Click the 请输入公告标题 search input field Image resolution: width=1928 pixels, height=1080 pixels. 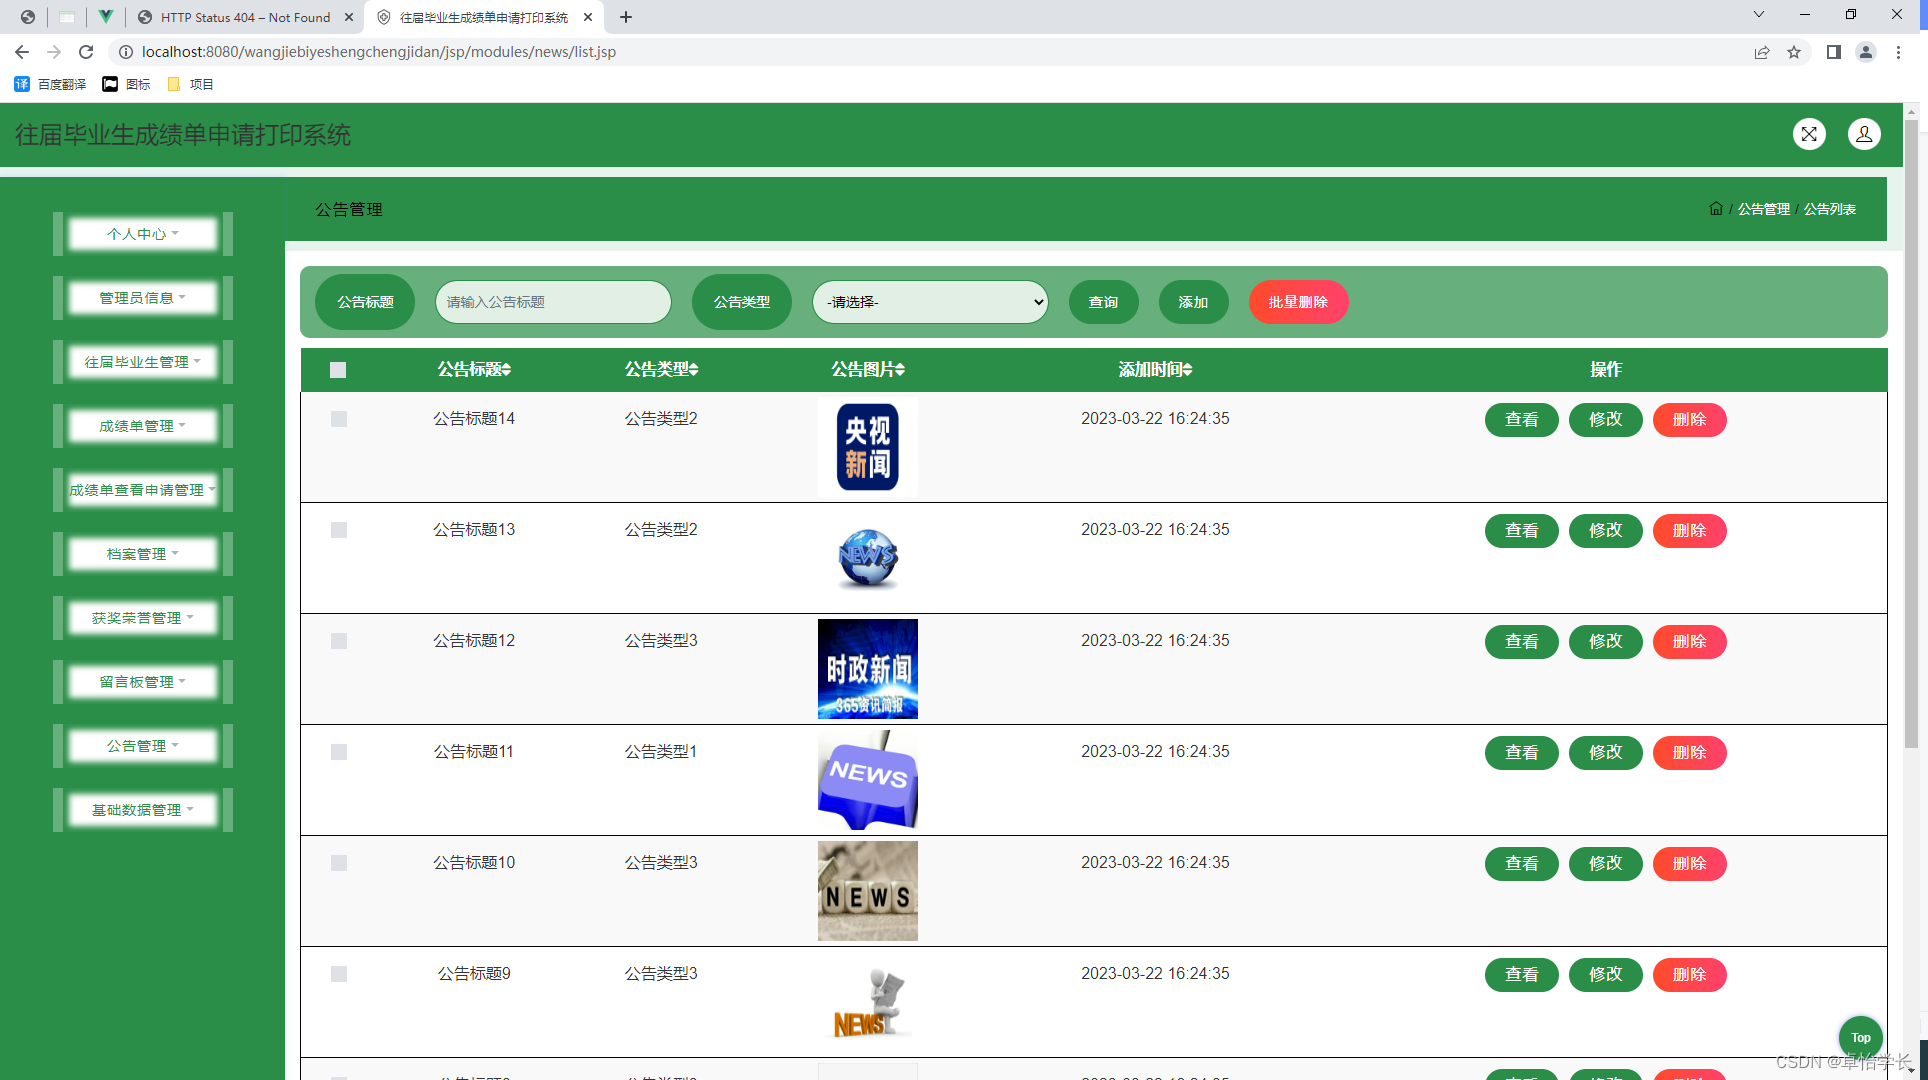(553, 302)
